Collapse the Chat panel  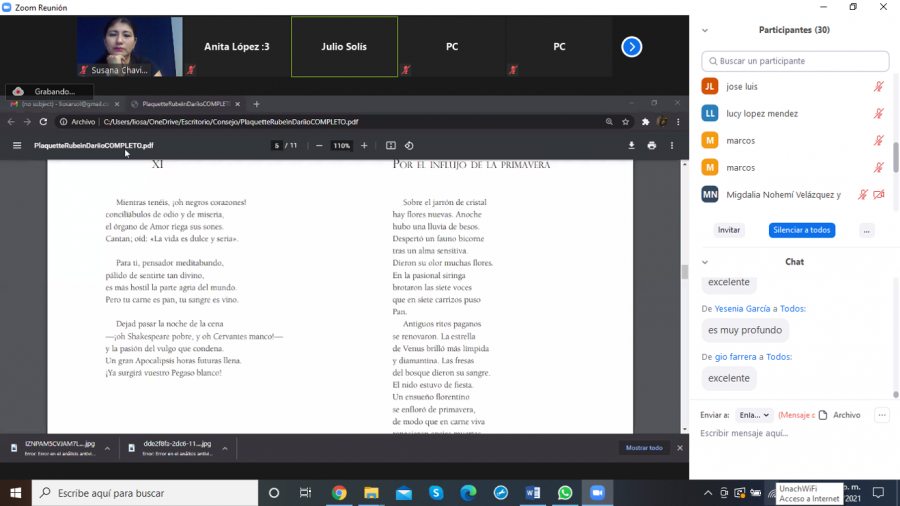coord(705,262)
